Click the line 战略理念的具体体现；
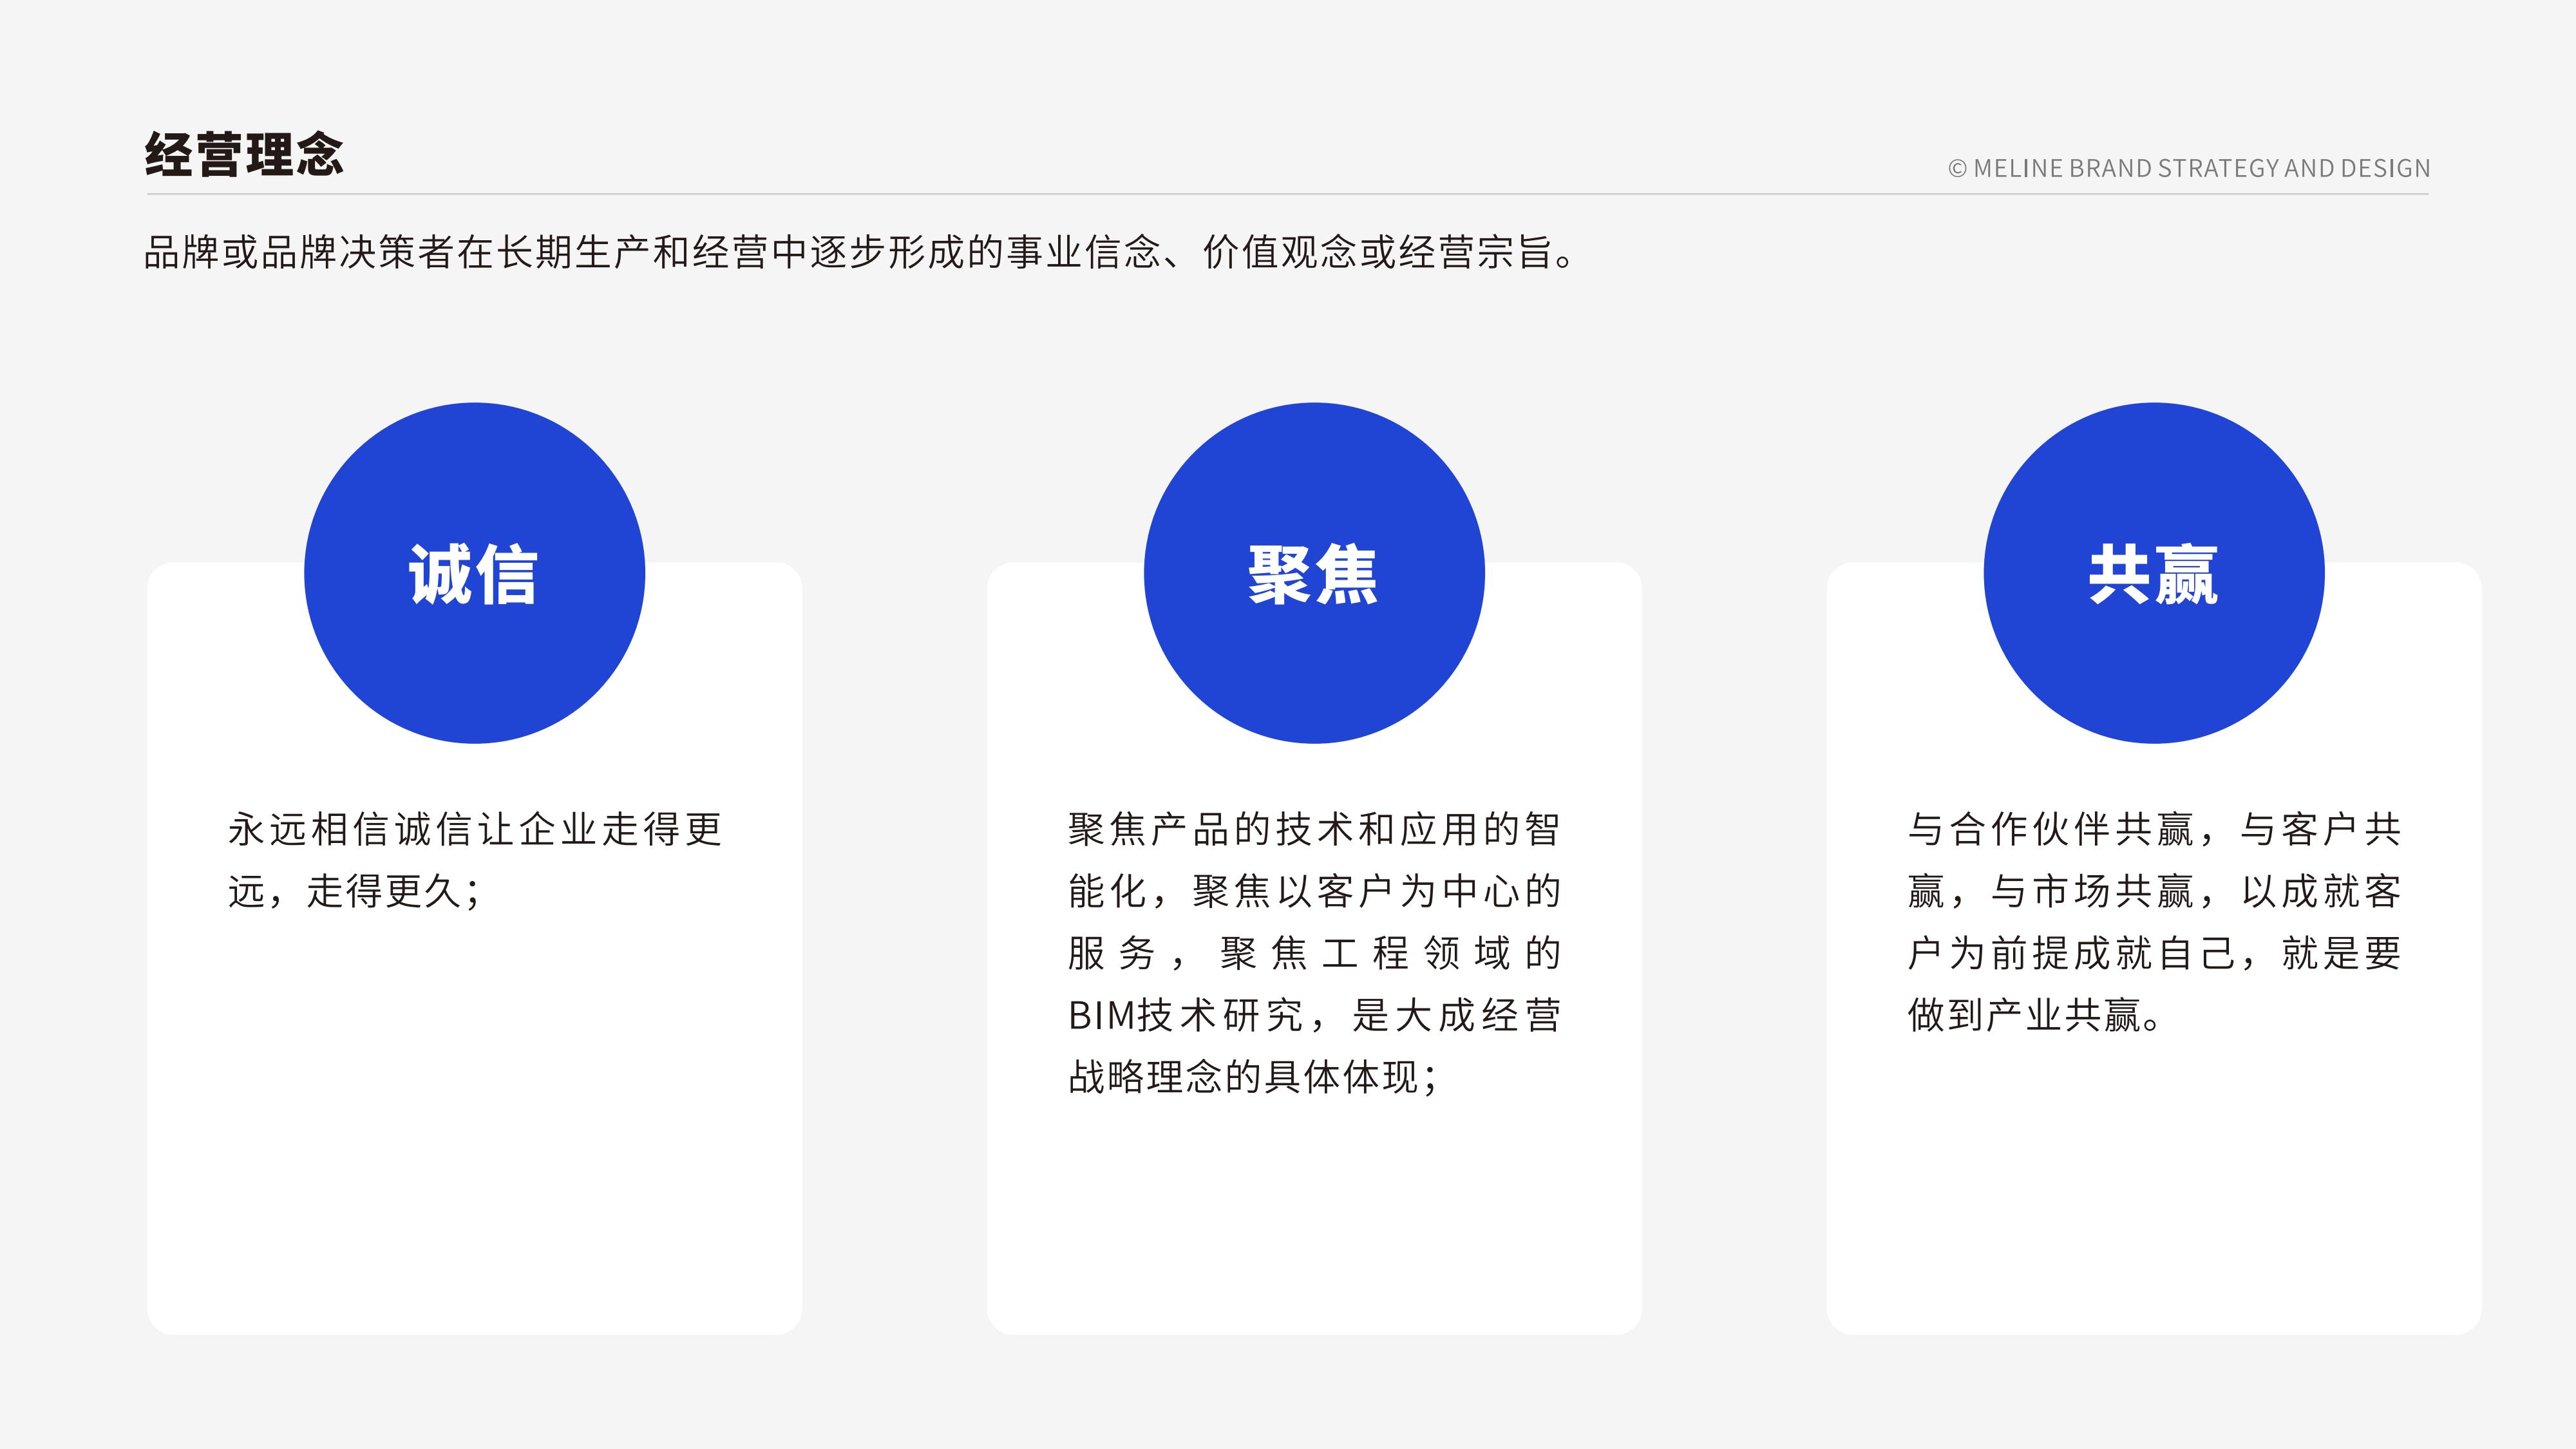The width and height of the screenshot is (2576, 1449). click(x=1253, y=1077)
